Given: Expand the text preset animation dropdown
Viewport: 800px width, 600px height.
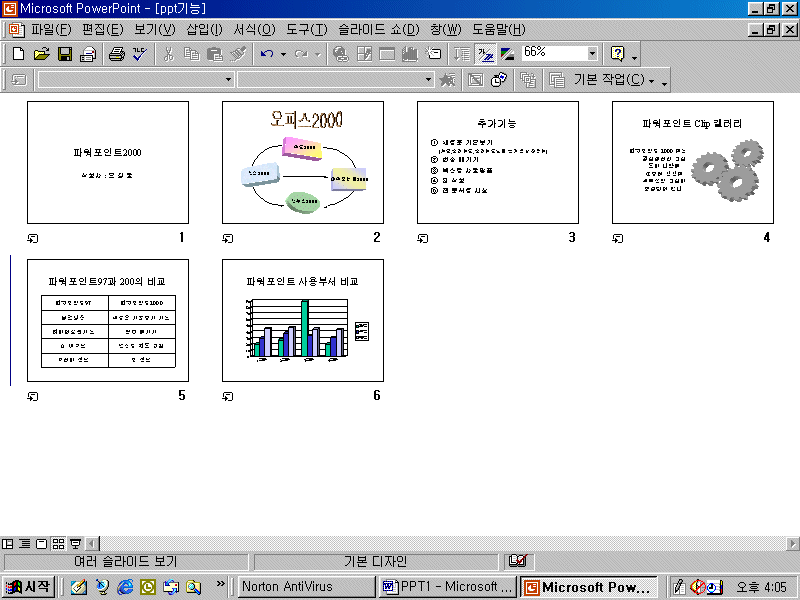Looking at the screenshot, I should point(428,80).
